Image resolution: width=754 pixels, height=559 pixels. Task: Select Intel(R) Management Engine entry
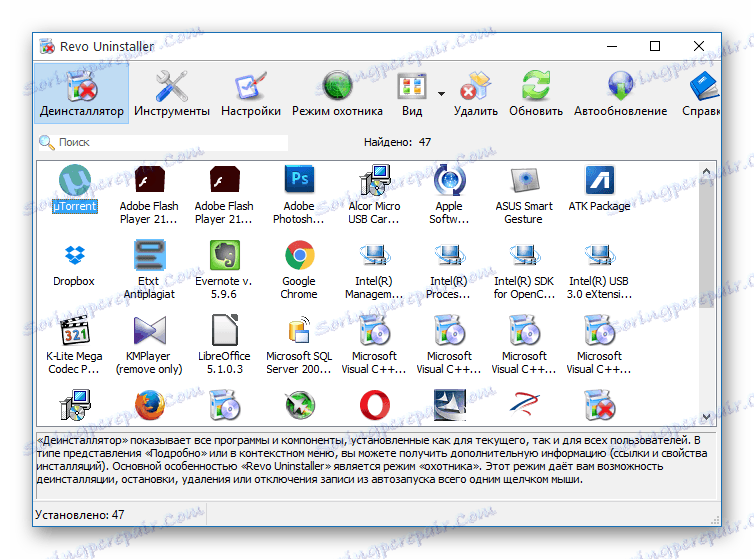click(x=374, y=270)
